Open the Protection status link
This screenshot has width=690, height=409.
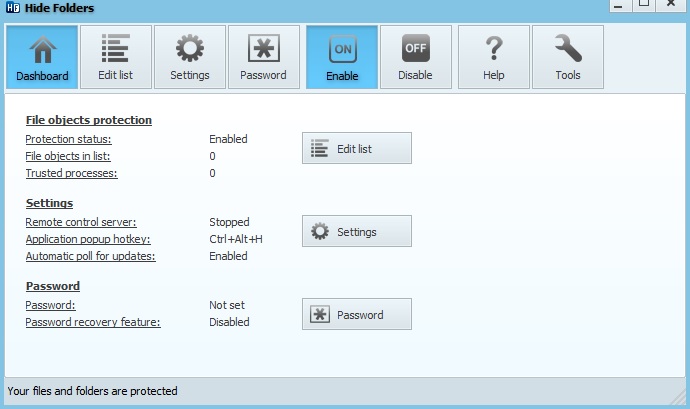coord(68,139)
